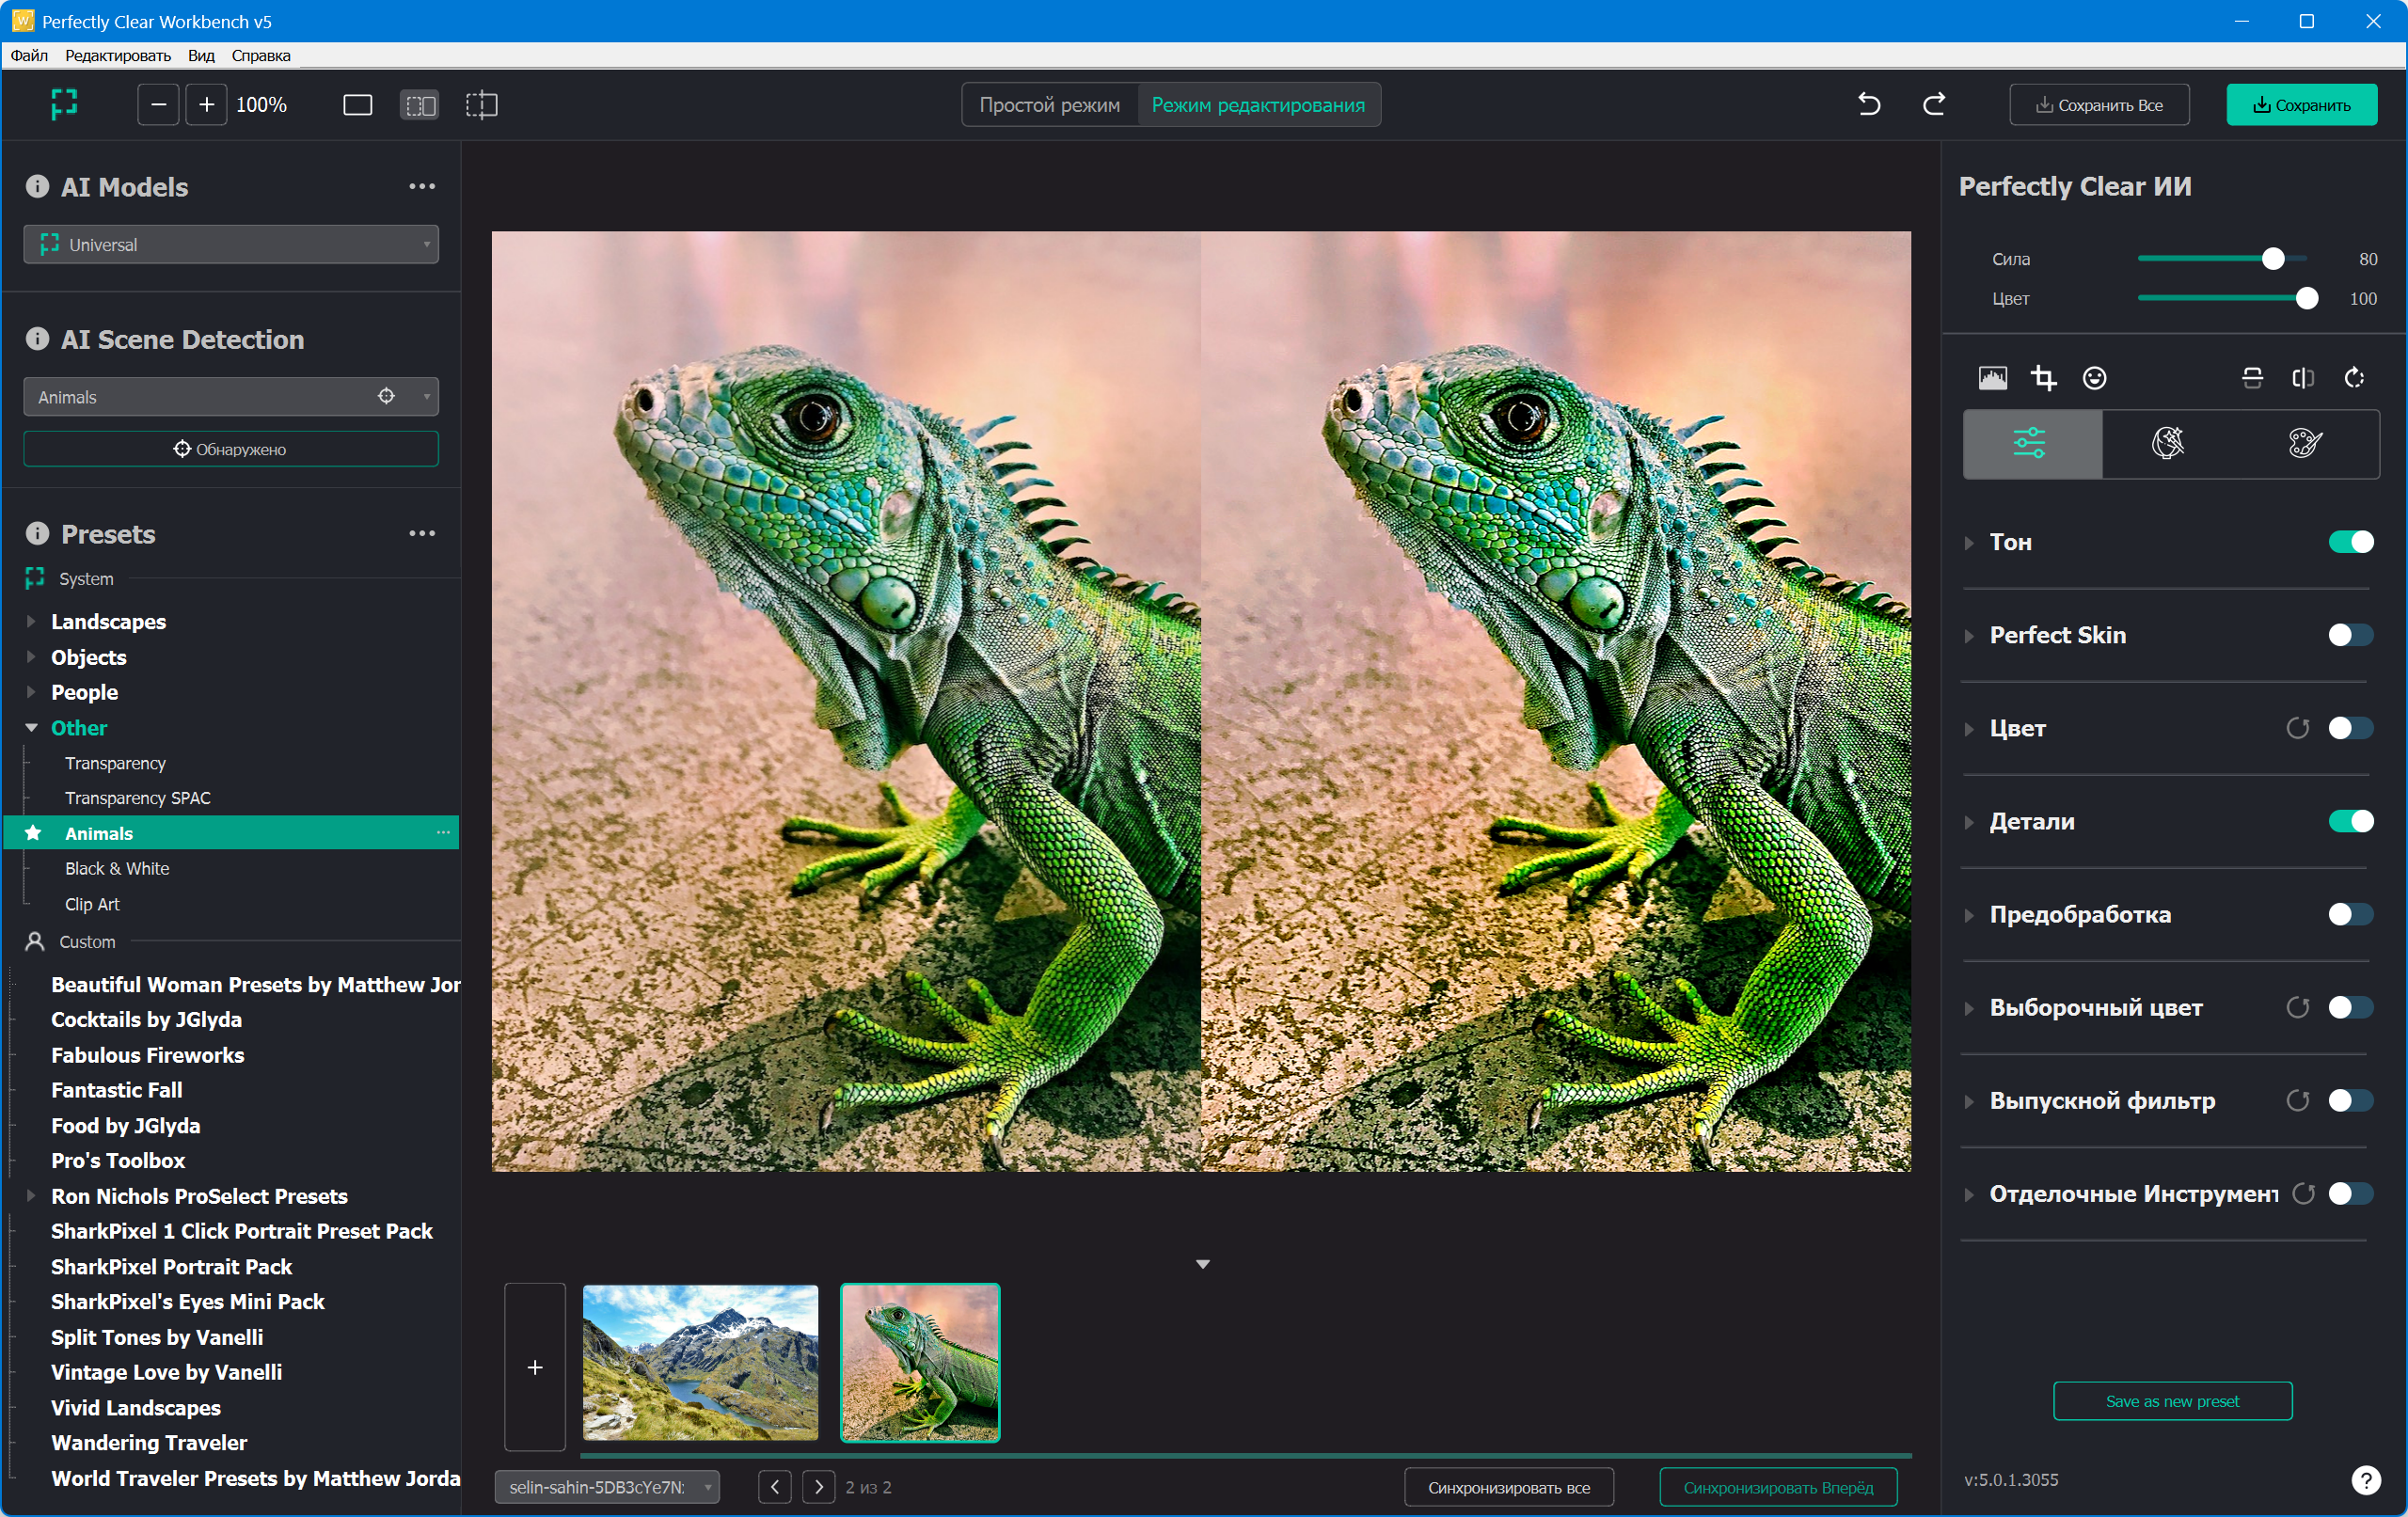Disable the Тон toggle
The width and height of the screenshot is (2408, 1517).
2350,542
